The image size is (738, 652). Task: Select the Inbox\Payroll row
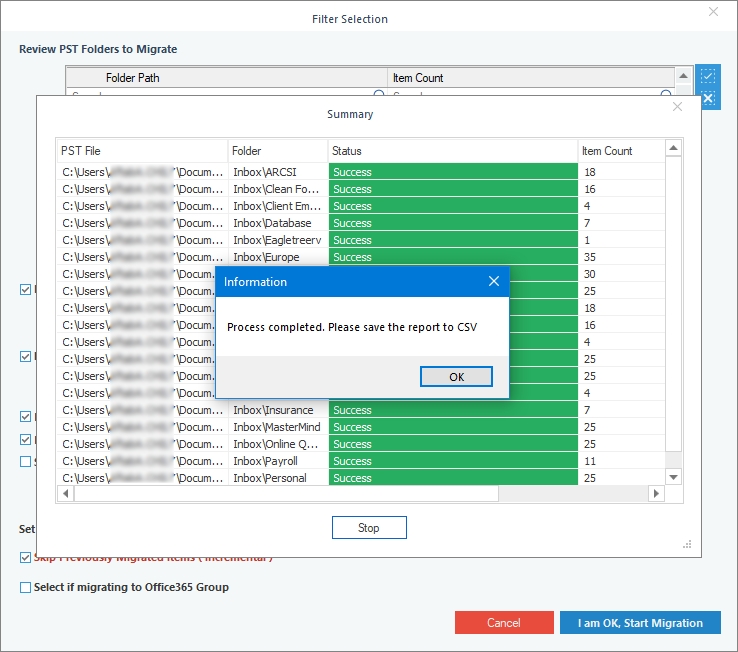coord(361,461)
